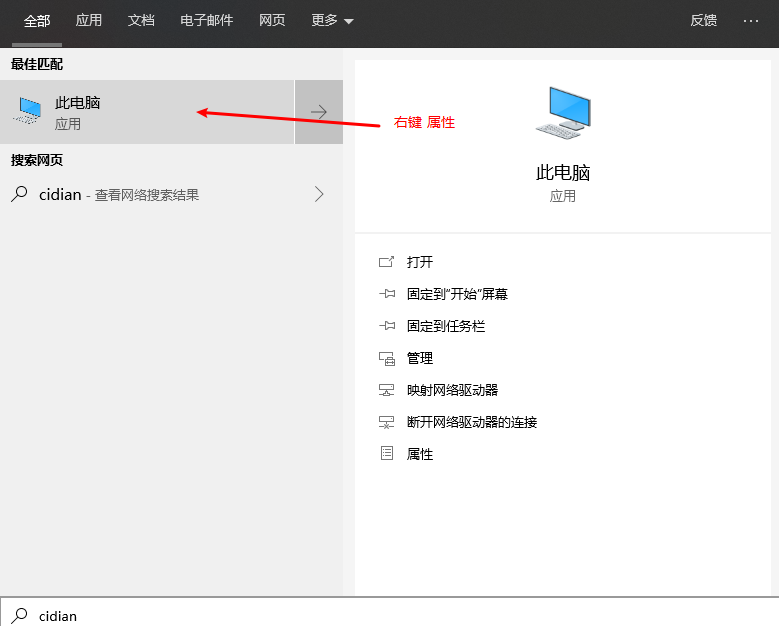The image size is (779, 626).
Task: Click the pin icon for 固定到"开始"屏幕
Action: (x=386, y=294)
